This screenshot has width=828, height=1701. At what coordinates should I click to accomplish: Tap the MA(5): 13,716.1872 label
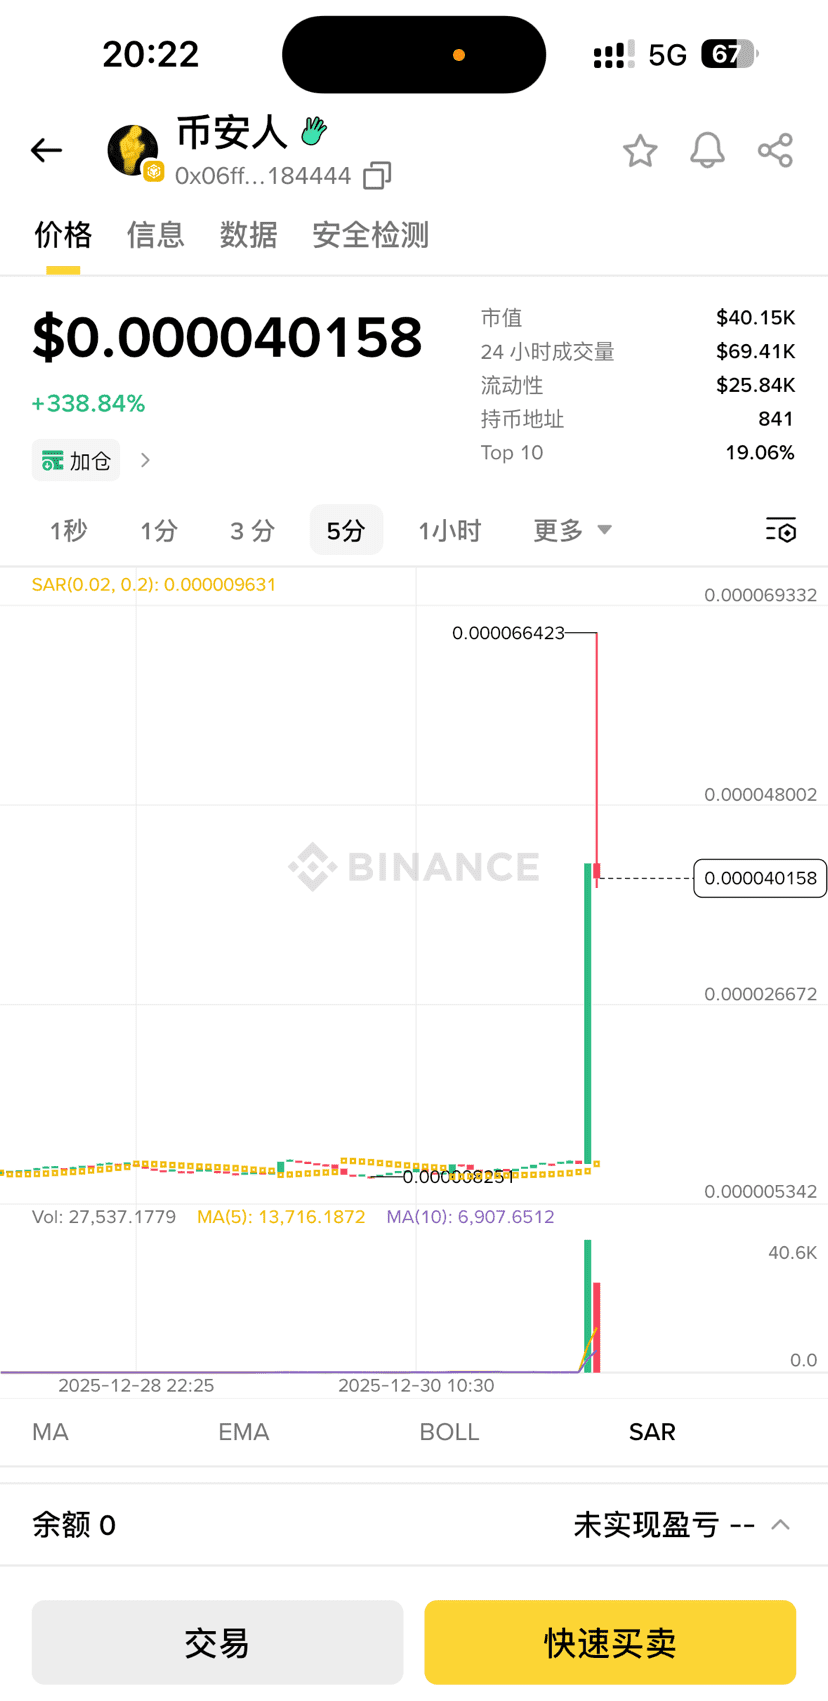tap(281, 1217)
